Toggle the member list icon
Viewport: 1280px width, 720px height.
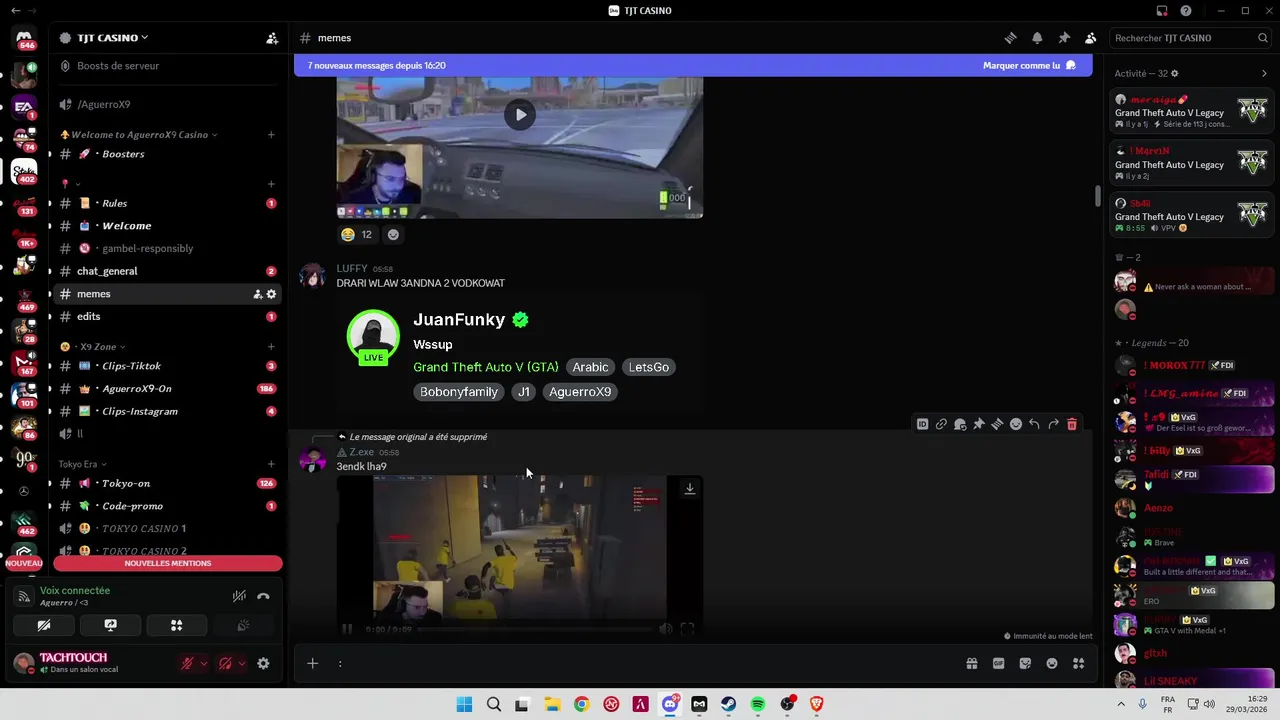1090,38
